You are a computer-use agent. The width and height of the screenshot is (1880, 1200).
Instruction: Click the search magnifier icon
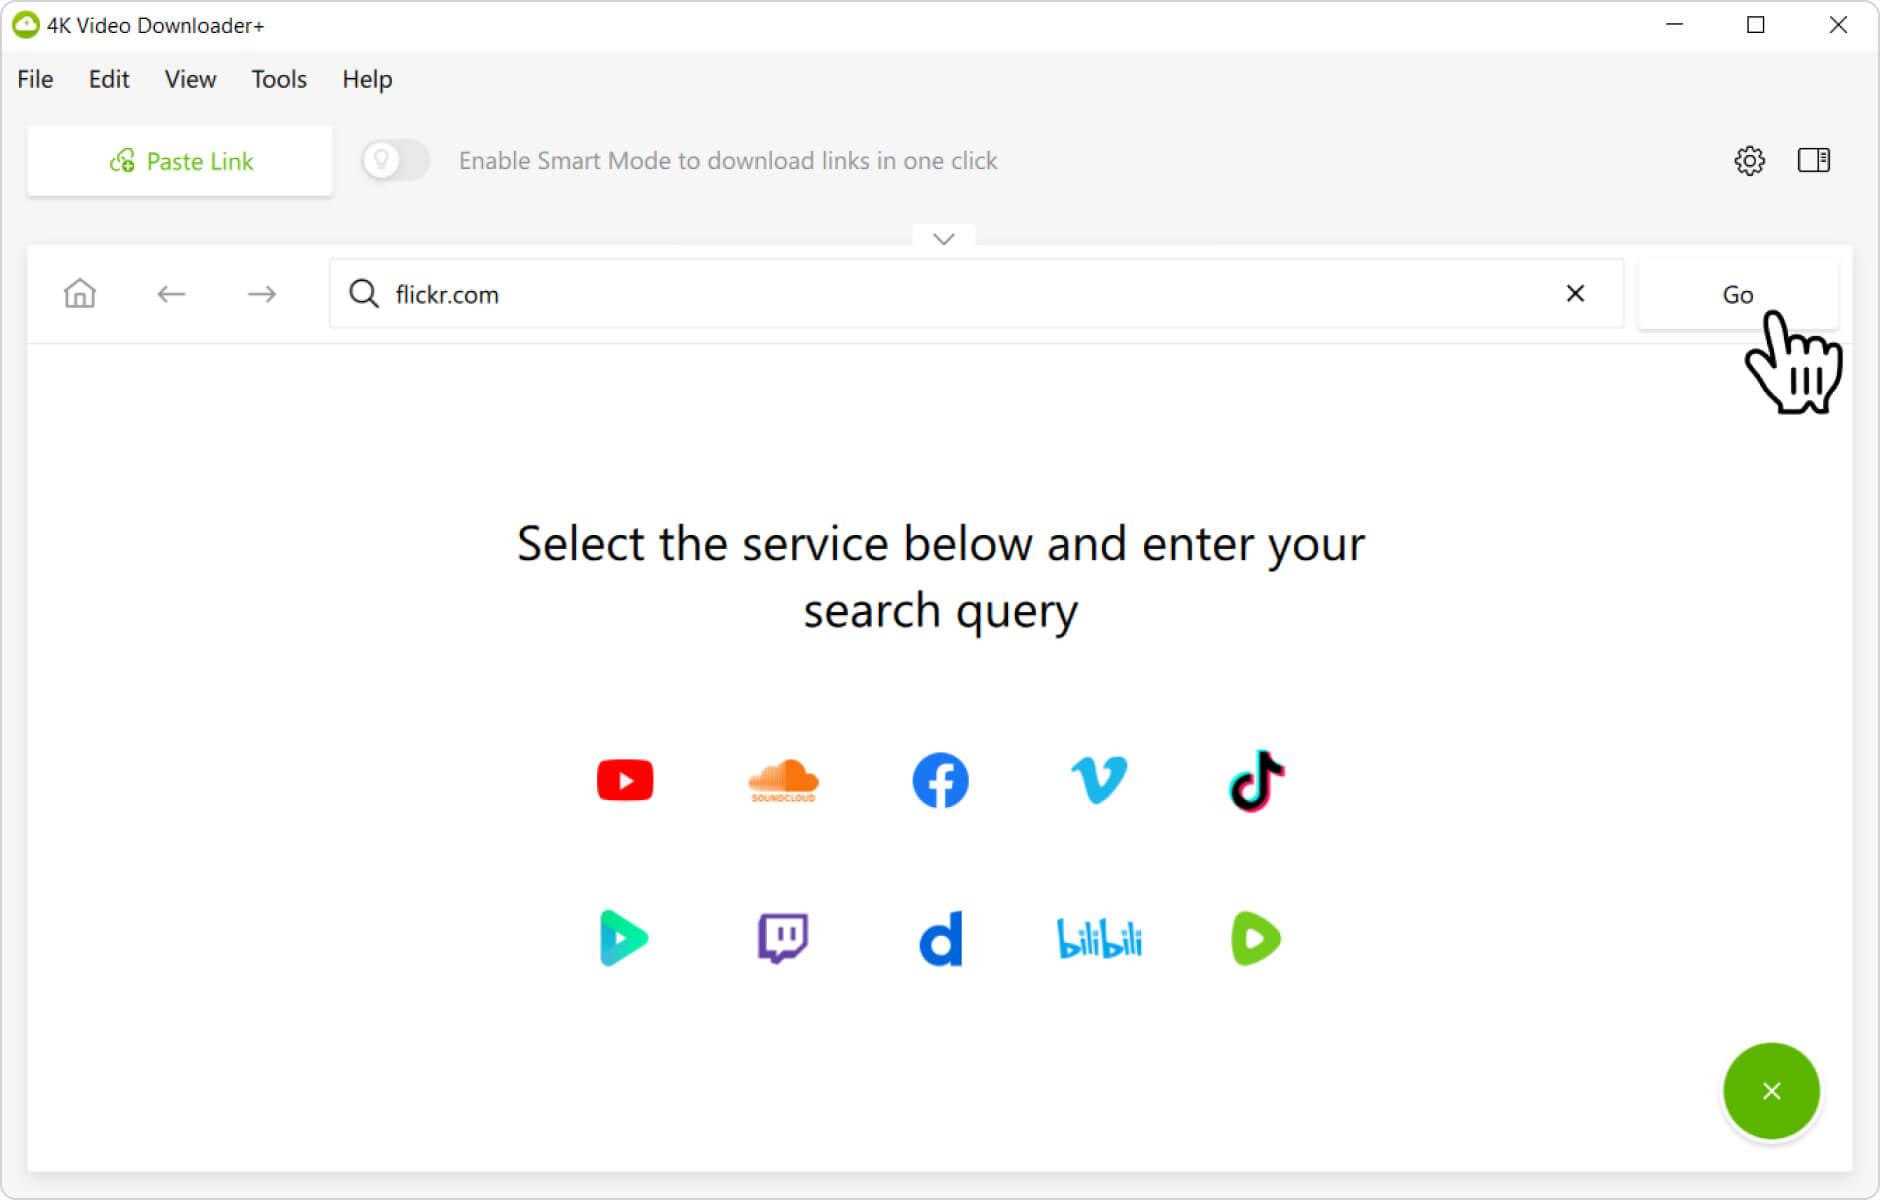tap(364, 294)
